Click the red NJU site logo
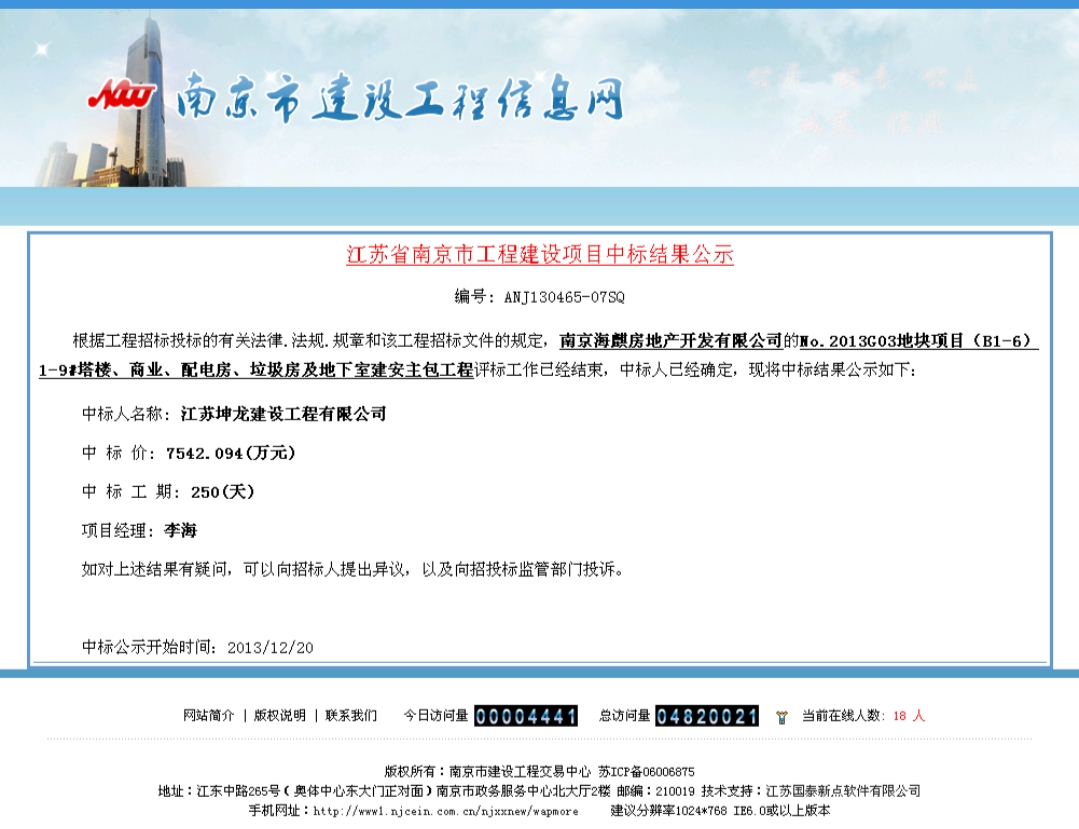This screenshot has width=1079, height=829. (122, 95)
